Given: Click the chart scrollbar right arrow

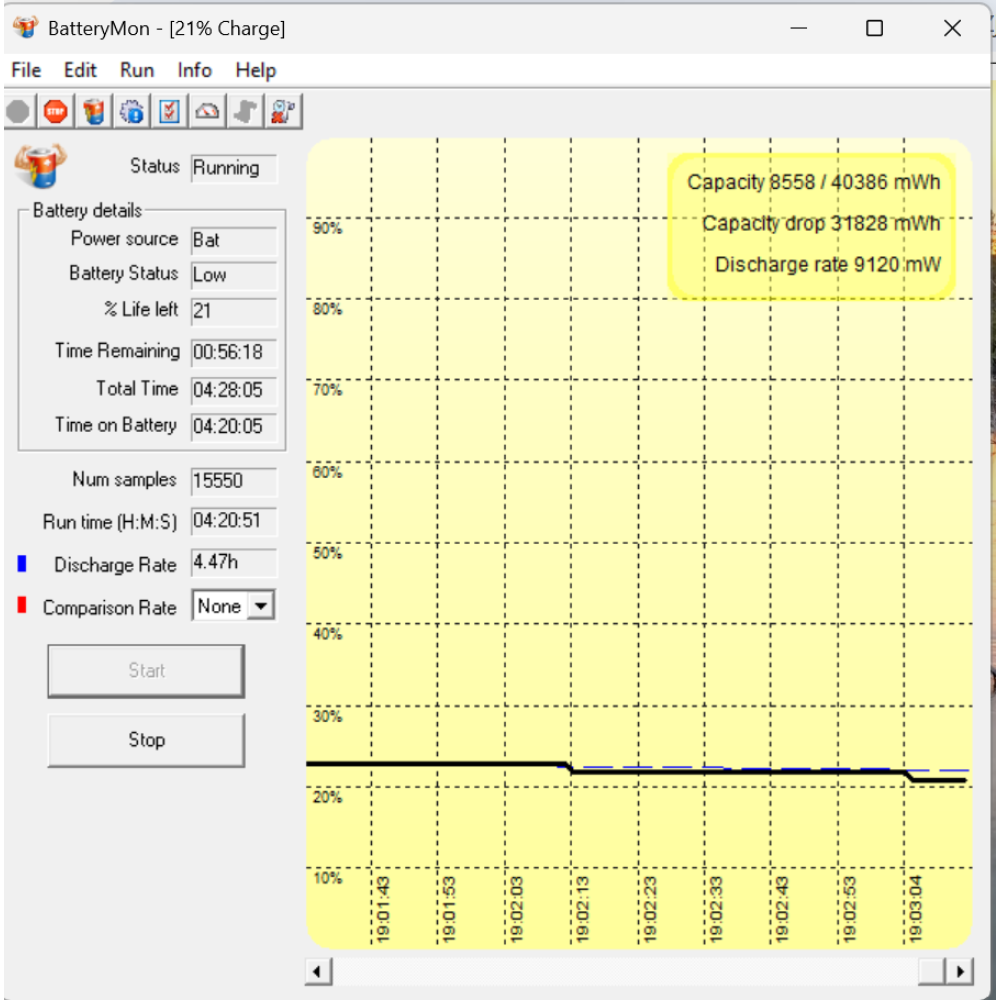Looking at the screenshot, I should click(x=960, y=971).
